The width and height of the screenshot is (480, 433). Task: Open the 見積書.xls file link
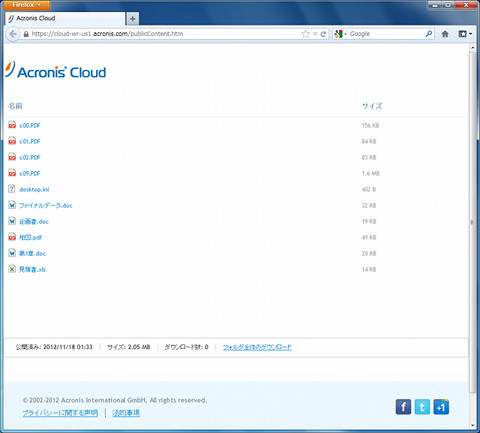coord(32,270)
